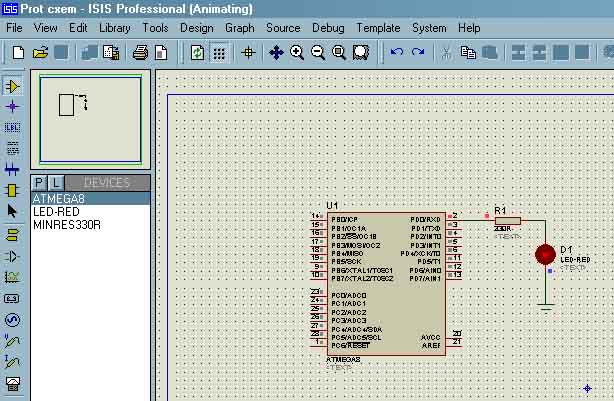Open design via the folder icon

click(40, 52)
